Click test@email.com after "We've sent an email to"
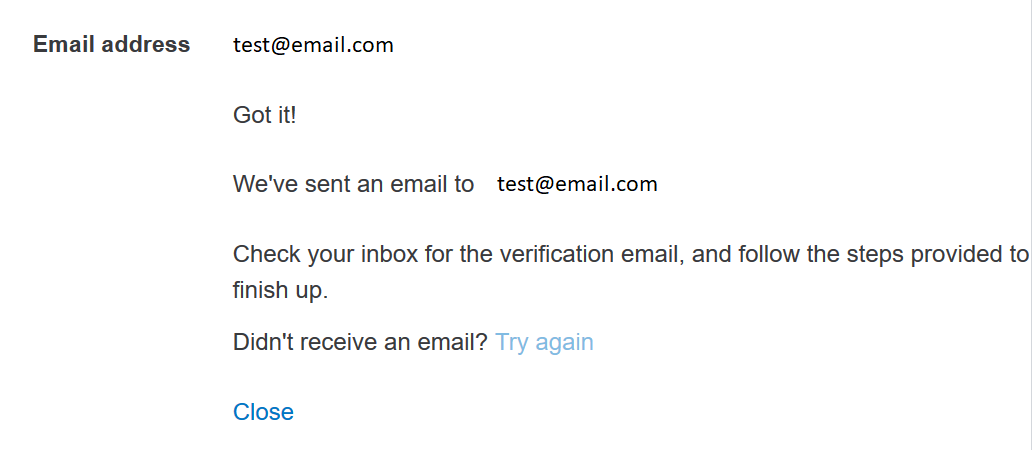The width and height of the screenshot is (1032, 450). pyautogui.click(x=577, y=184)
